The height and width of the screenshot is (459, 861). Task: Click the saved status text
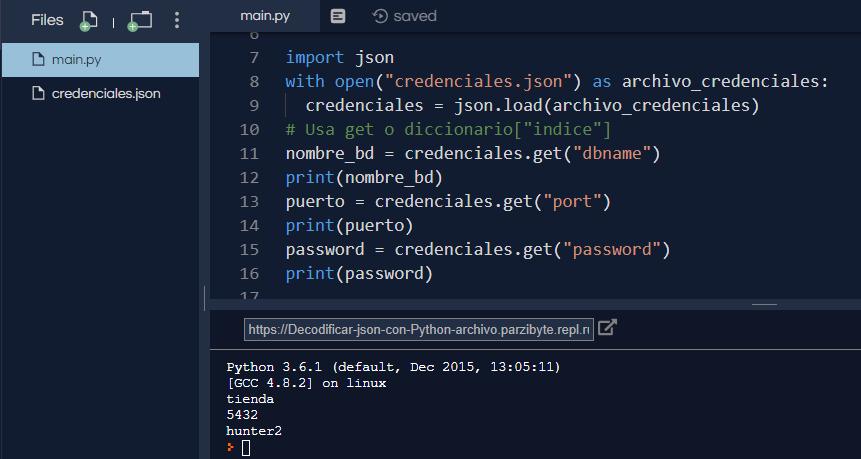(415, 16)
